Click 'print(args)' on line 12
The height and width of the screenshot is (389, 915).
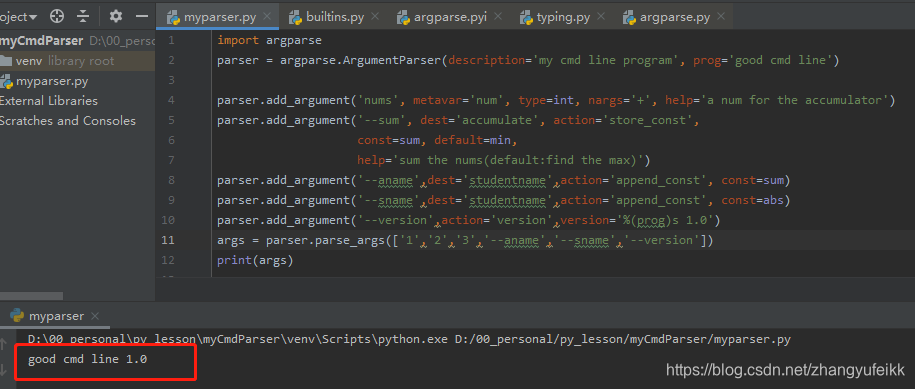click(x=255, y=260)
